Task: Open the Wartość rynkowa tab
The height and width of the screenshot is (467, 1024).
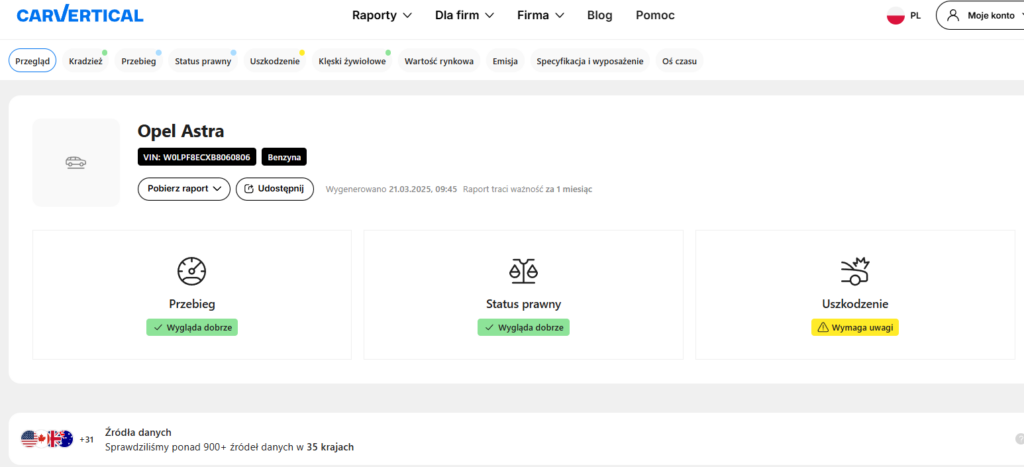Action: pyautogui.click(x=439, y=62)
